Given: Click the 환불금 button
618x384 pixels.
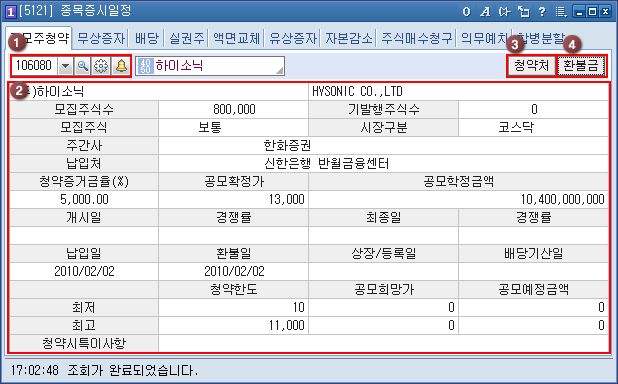Looking at the screenshot, I should 581,66.
